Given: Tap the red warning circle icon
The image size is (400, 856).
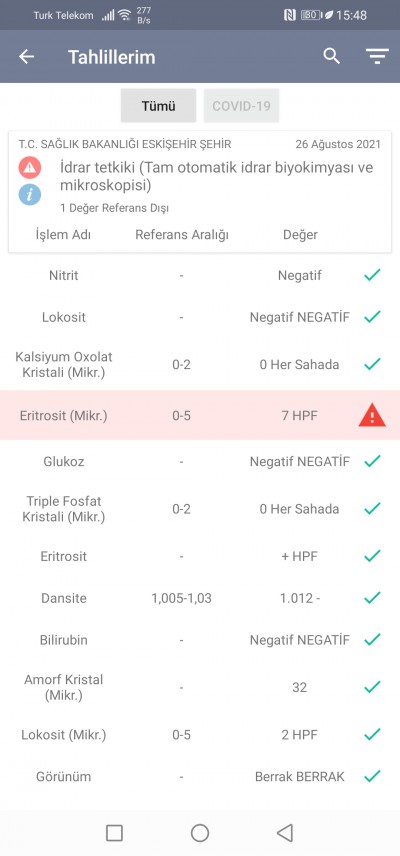Looking at the screenshot, I should (29, 168).
